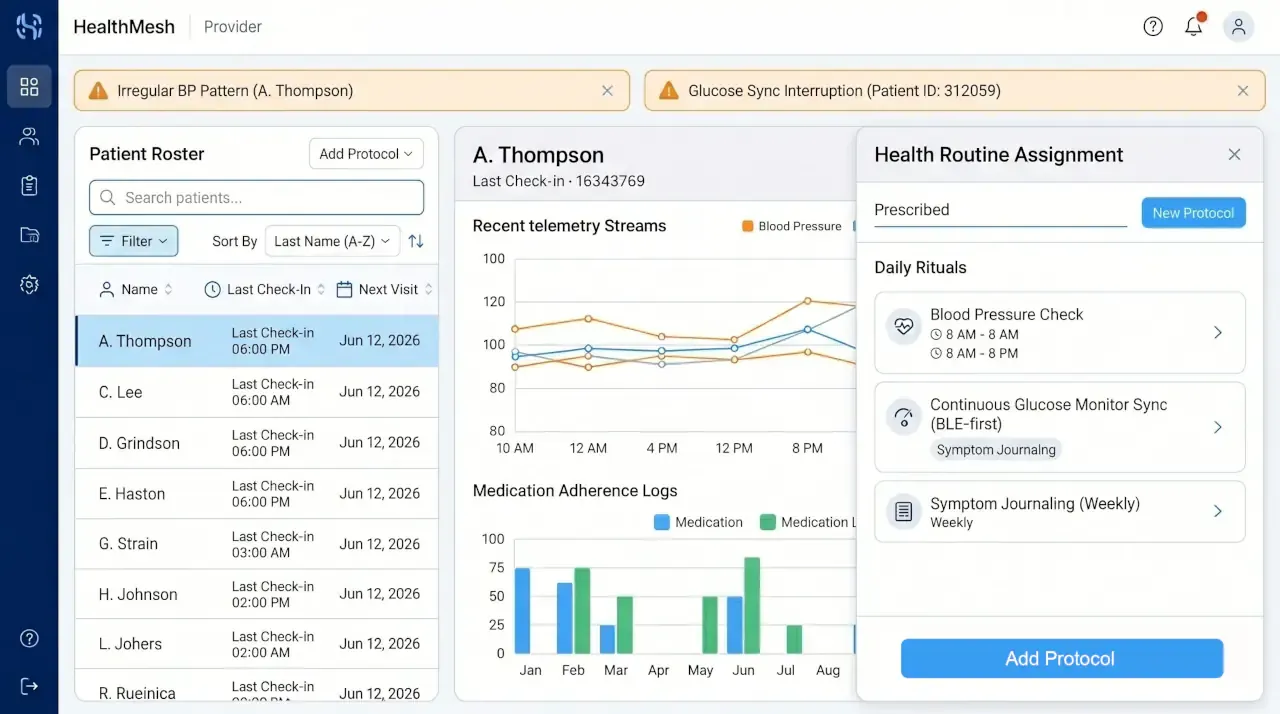The height and width of the screenshot is (714, 1280).
Task: Click the Symptom Journaling document icon
Action: (x=904, y=512)
